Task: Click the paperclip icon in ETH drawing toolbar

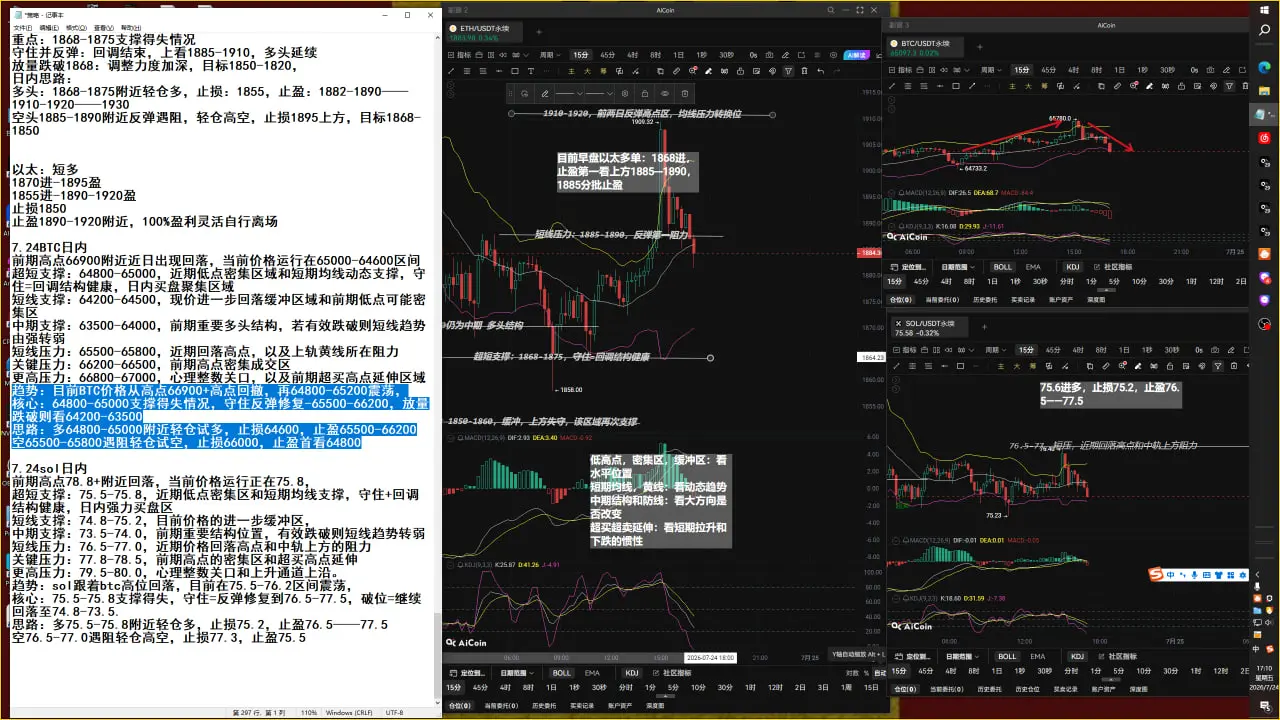Action: (x=676, y=71)
